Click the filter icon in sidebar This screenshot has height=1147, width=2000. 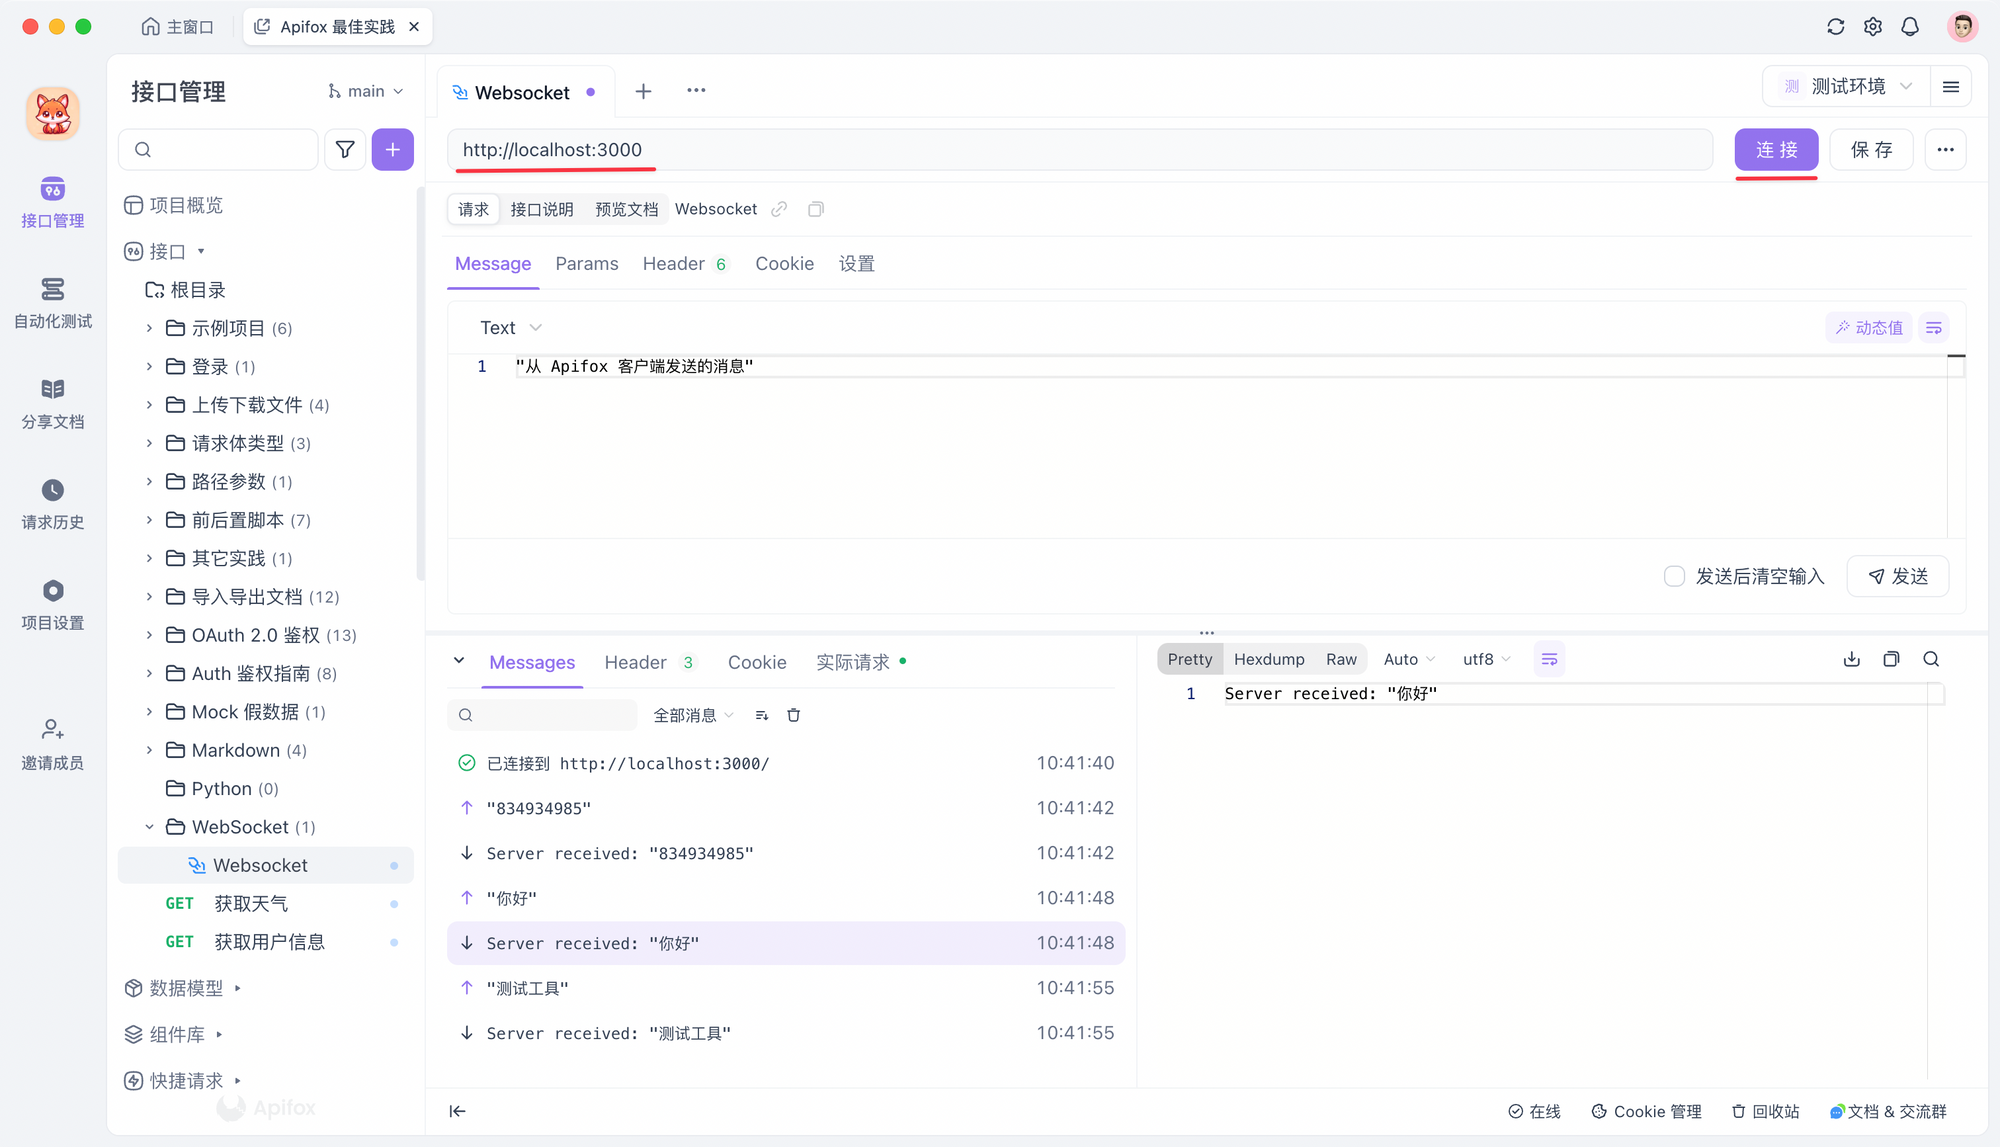point(345,150)
